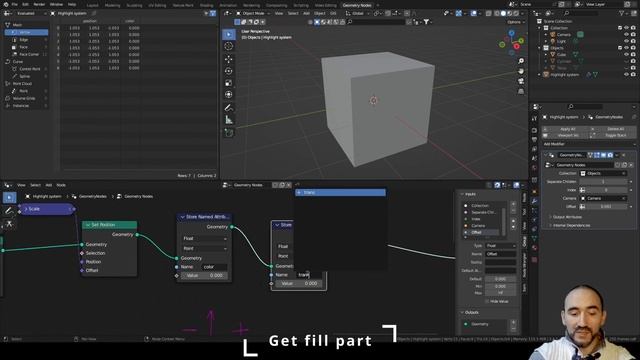Open the Window menu
Screen dimensions: 640x360
(x=56, y=4)
